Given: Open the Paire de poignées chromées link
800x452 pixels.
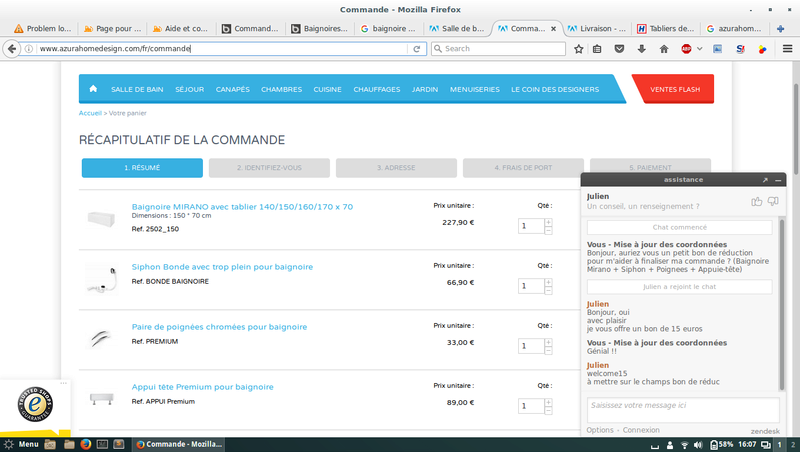Looking at the screenshot, I should pos(219,327).
